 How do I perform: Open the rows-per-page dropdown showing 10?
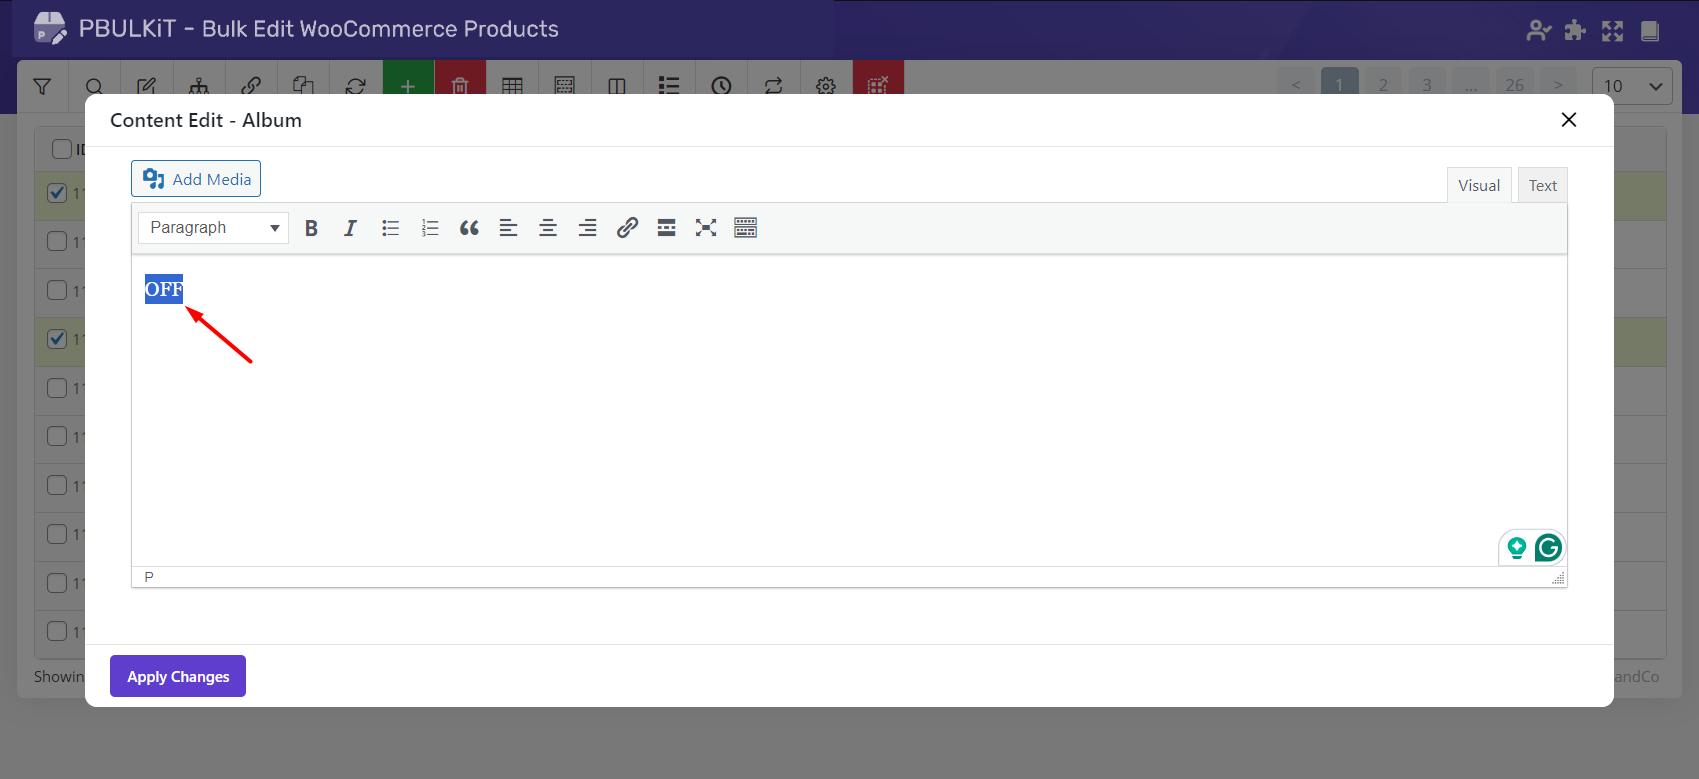(x=1632, y=86)
